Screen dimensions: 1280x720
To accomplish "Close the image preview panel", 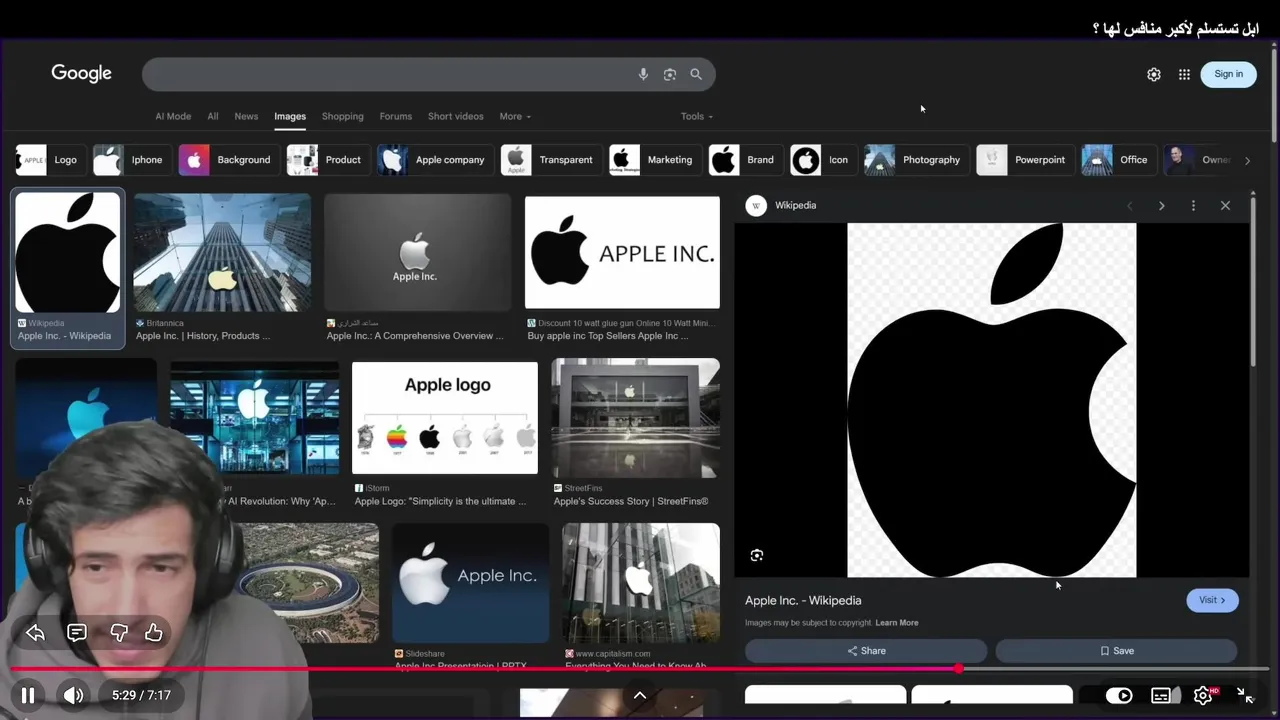I will pyautogui.click(x=1225, y=205).
